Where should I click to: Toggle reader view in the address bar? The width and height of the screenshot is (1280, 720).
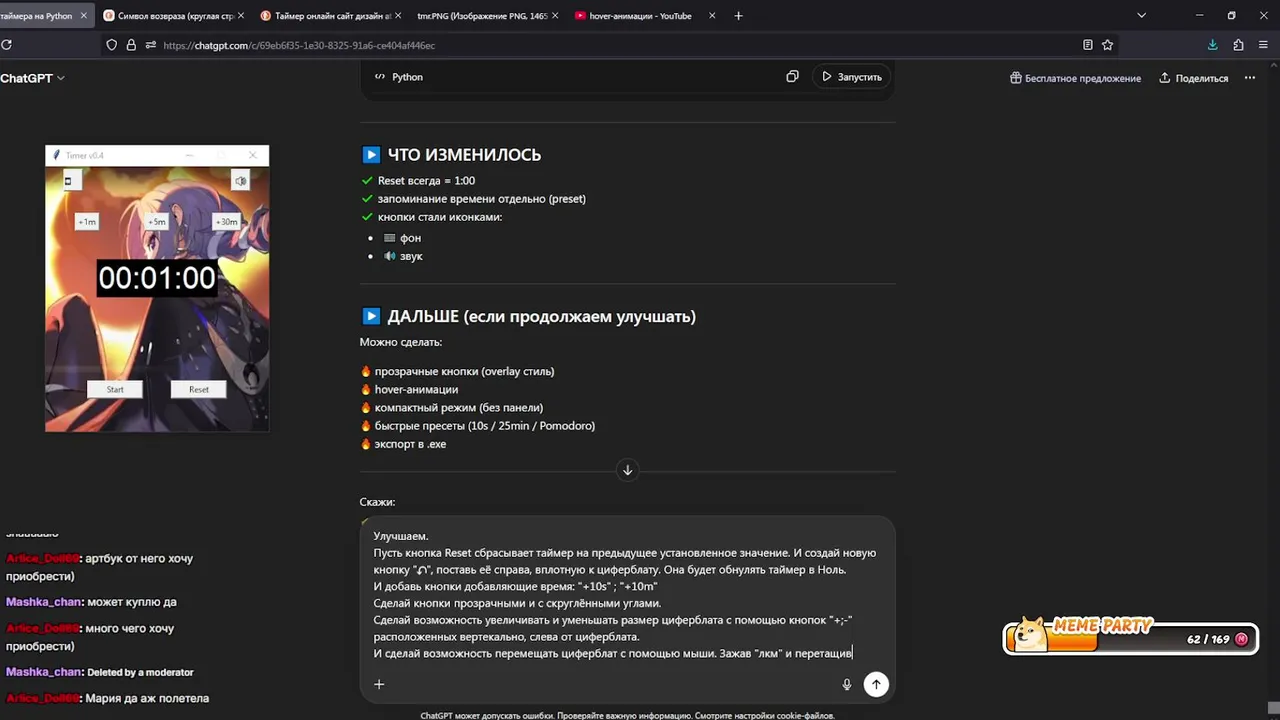click(1088, 45)
